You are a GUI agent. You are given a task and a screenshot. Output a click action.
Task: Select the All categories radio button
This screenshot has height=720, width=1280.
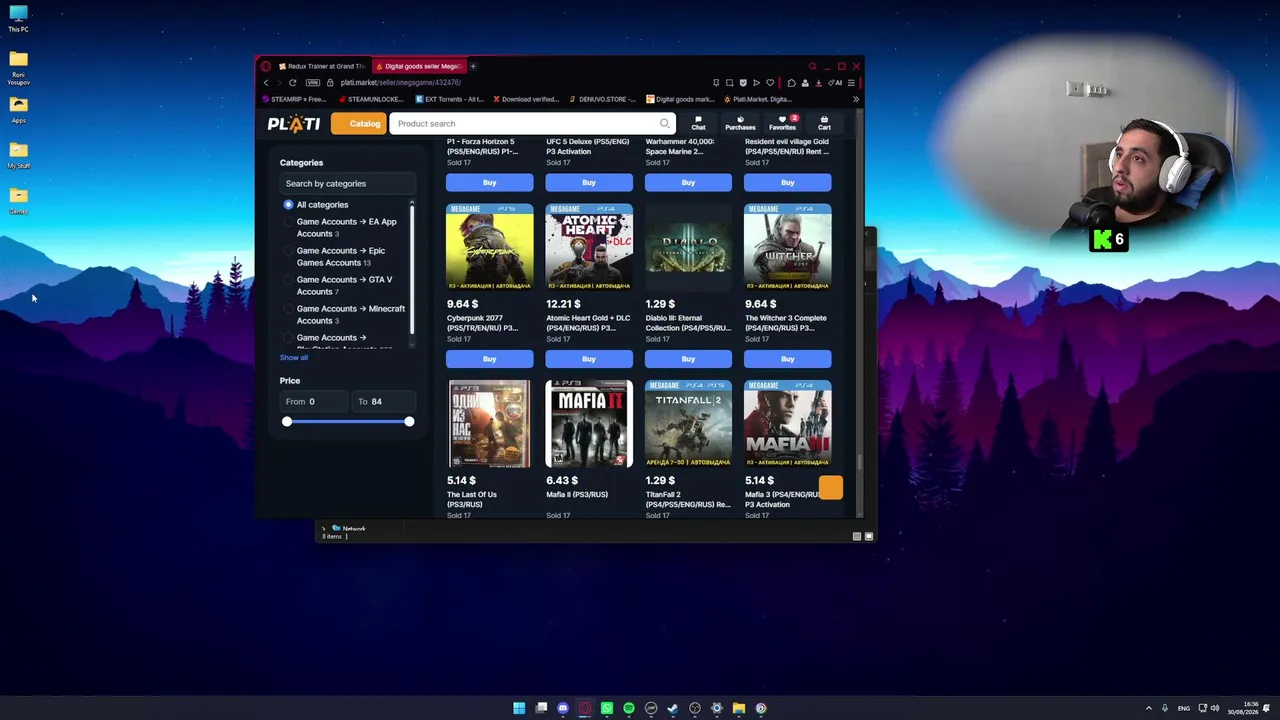click(288, 205)
